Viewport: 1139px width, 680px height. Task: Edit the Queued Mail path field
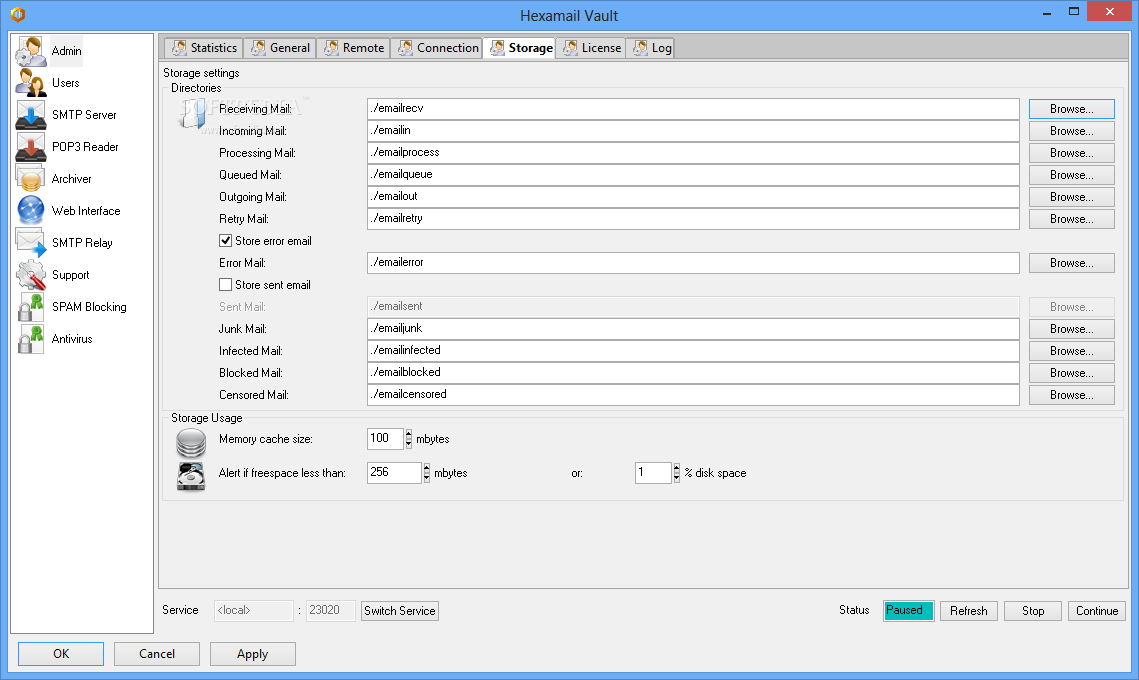click(x=693, y=174)
